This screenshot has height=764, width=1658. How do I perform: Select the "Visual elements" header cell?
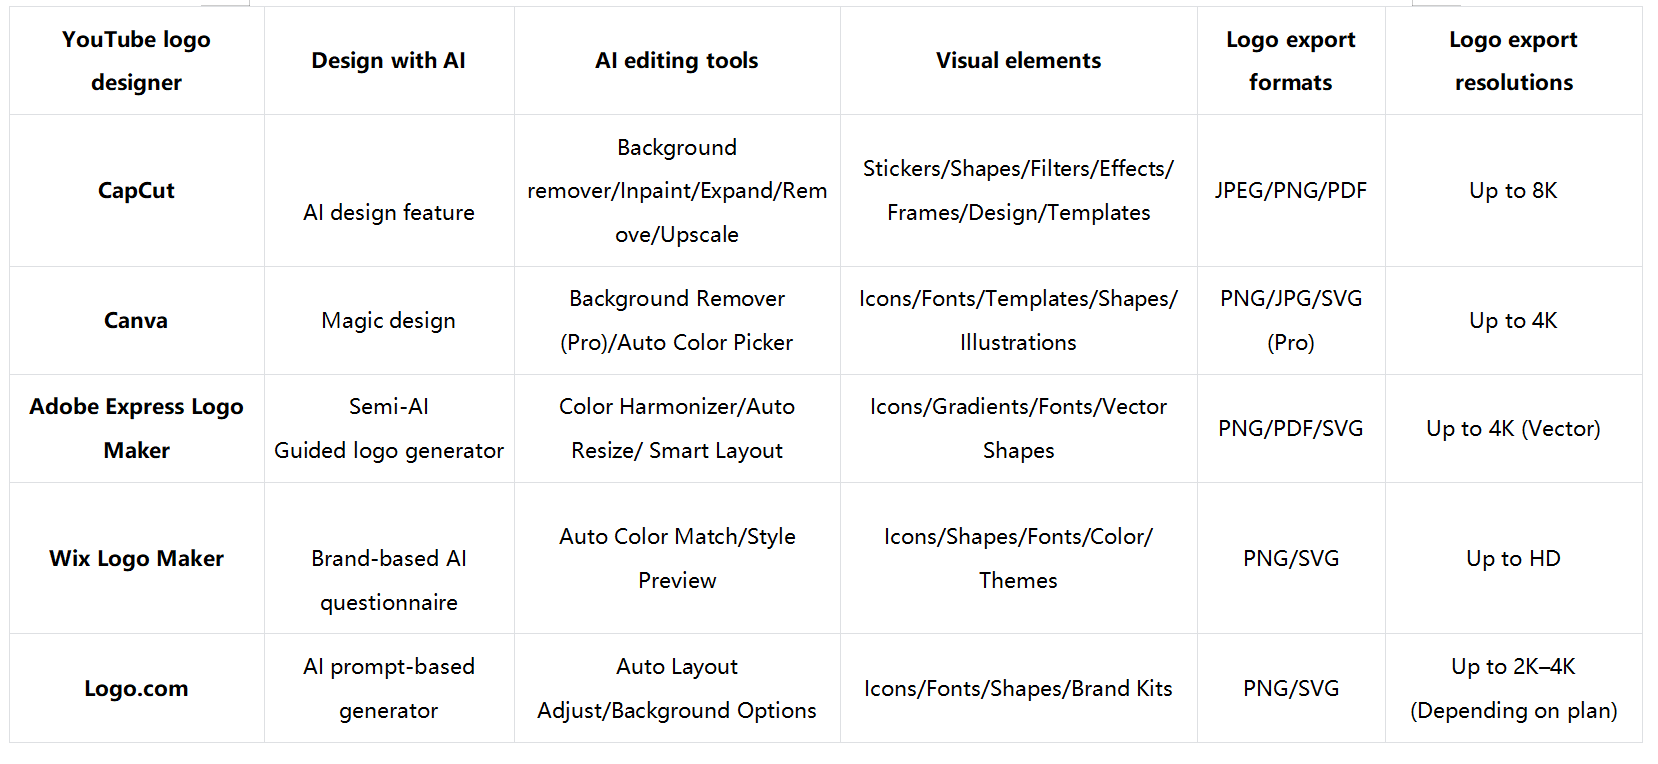coord(1018,61)
